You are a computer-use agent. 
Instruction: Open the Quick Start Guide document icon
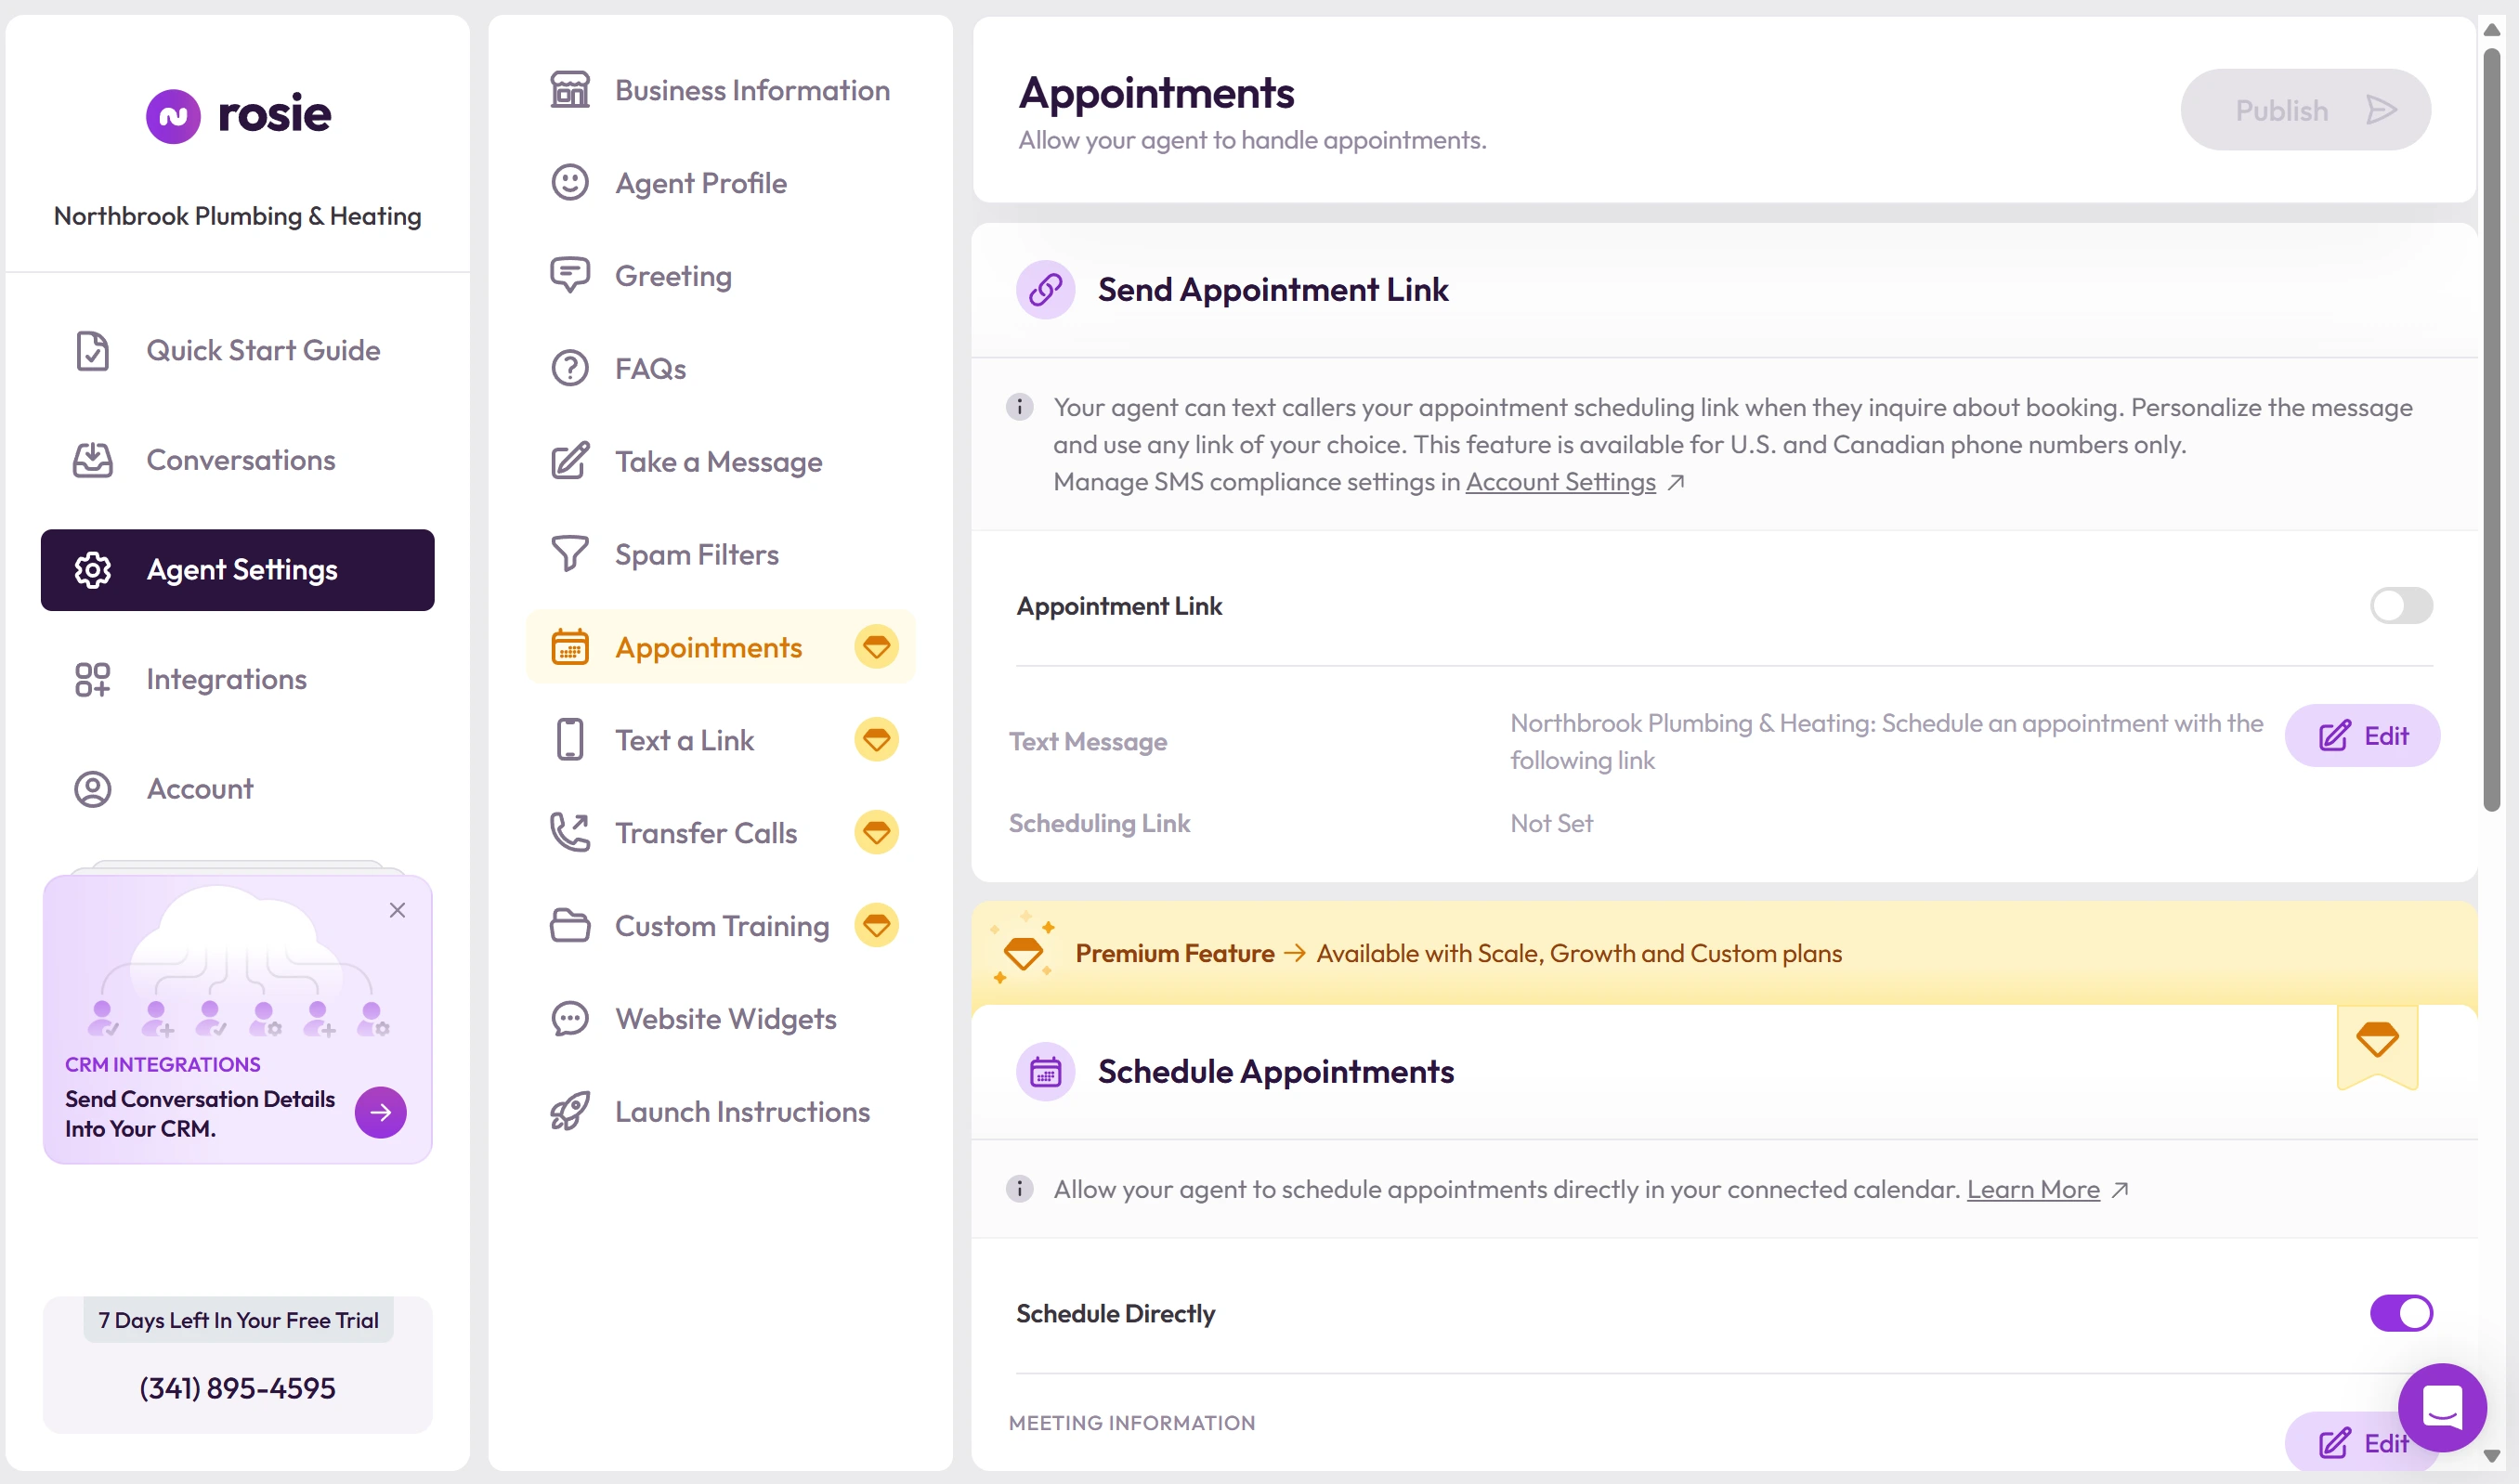point(93,351)
